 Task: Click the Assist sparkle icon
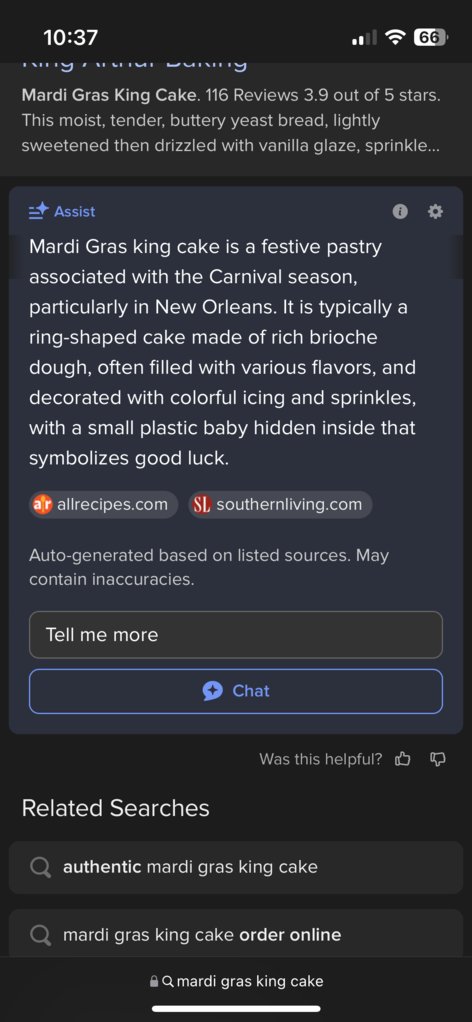(40, 211)
